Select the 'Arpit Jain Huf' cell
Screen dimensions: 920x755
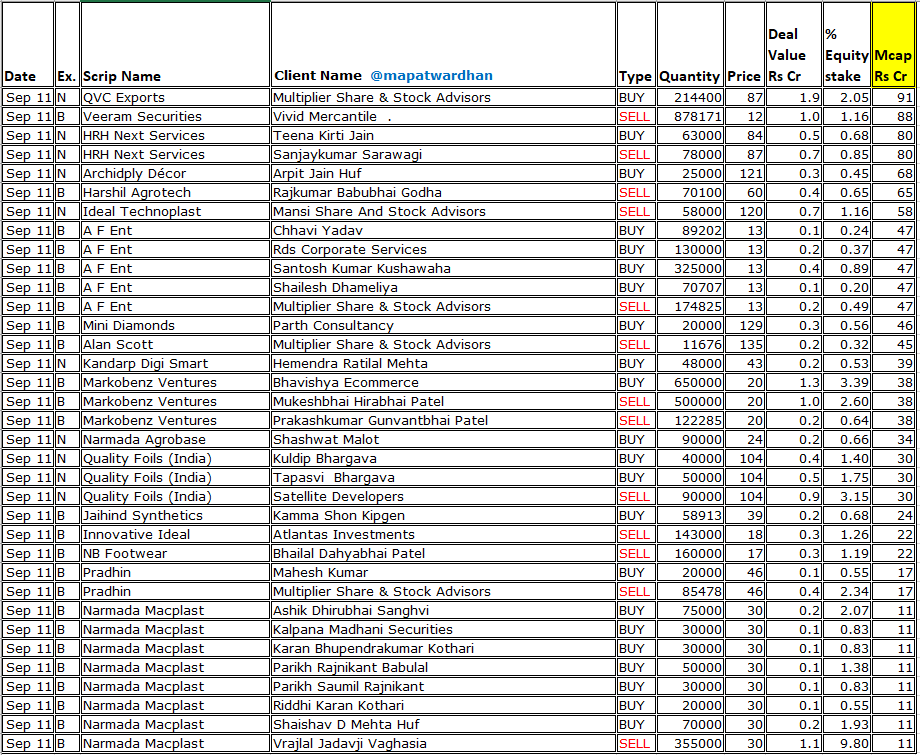pyautogui.click(x=443, y=174)
